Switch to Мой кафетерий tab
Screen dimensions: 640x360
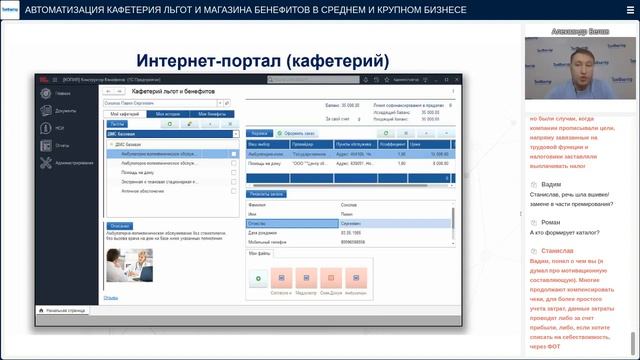(125, 114)
